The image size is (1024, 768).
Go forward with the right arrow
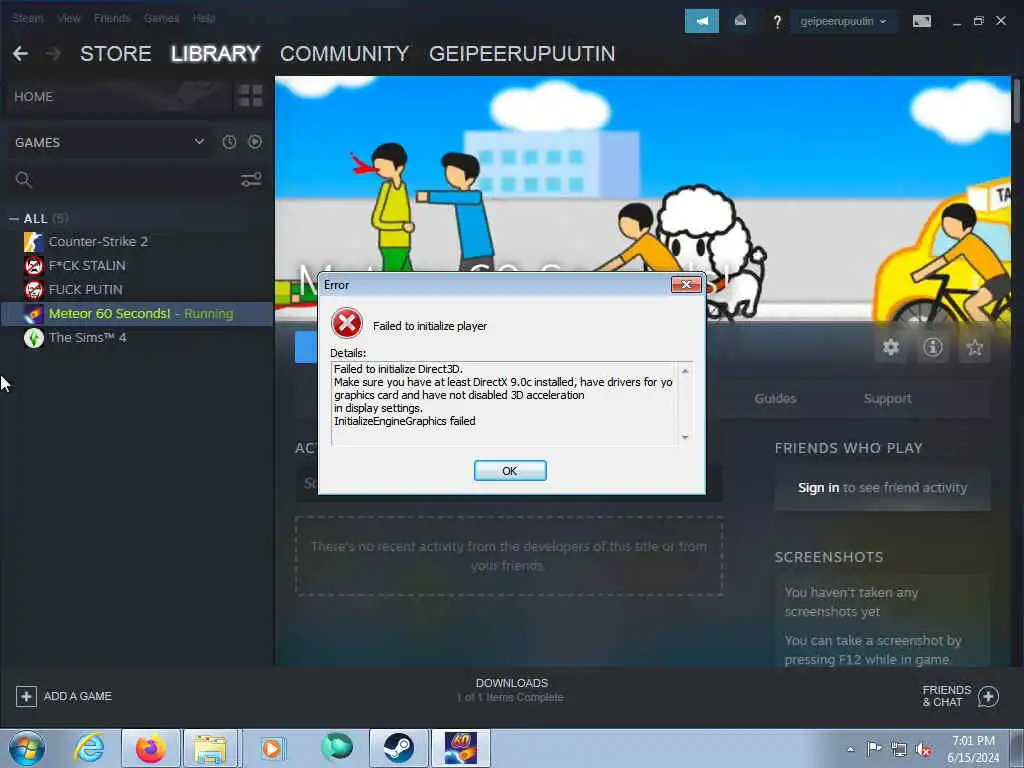point(53,54)
